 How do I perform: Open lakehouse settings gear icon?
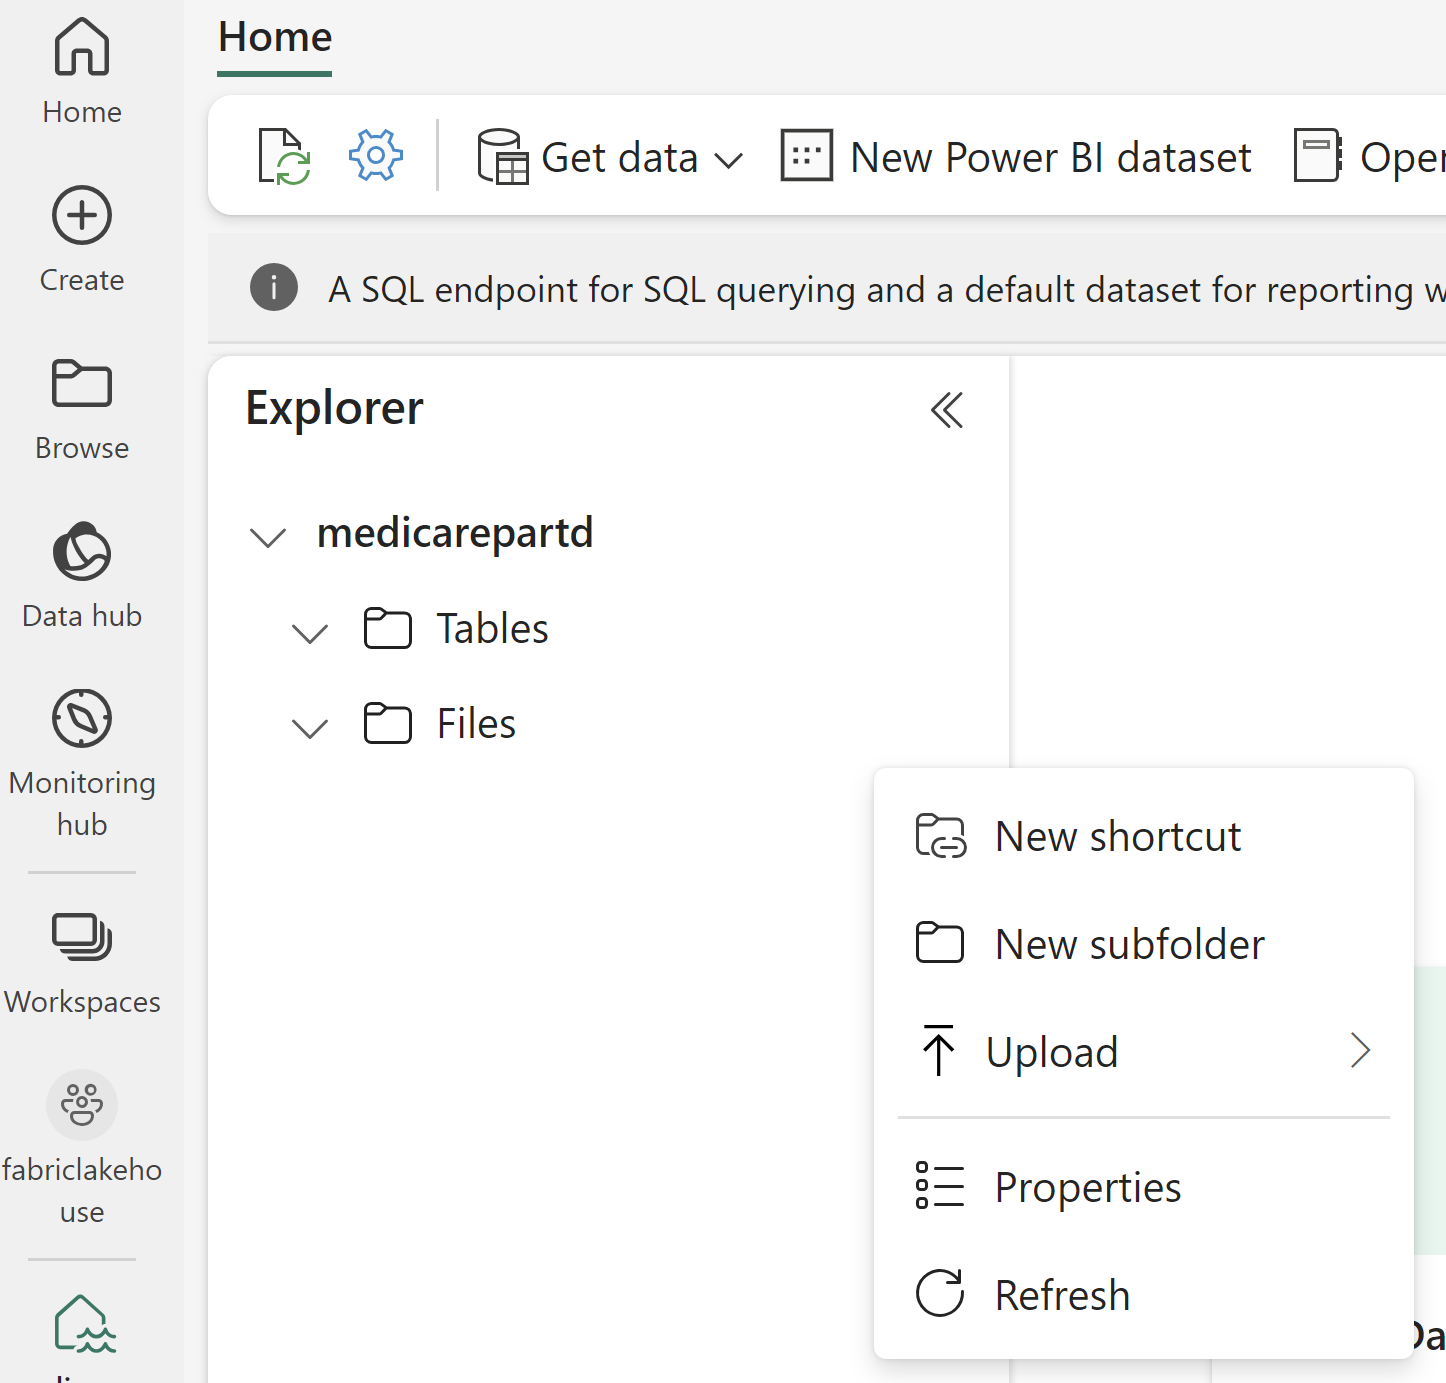(376, 156)
